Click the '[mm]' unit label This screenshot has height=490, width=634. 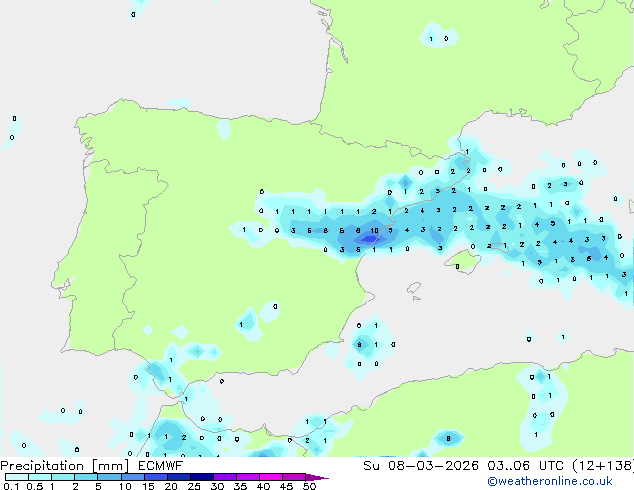coord(110,466)
